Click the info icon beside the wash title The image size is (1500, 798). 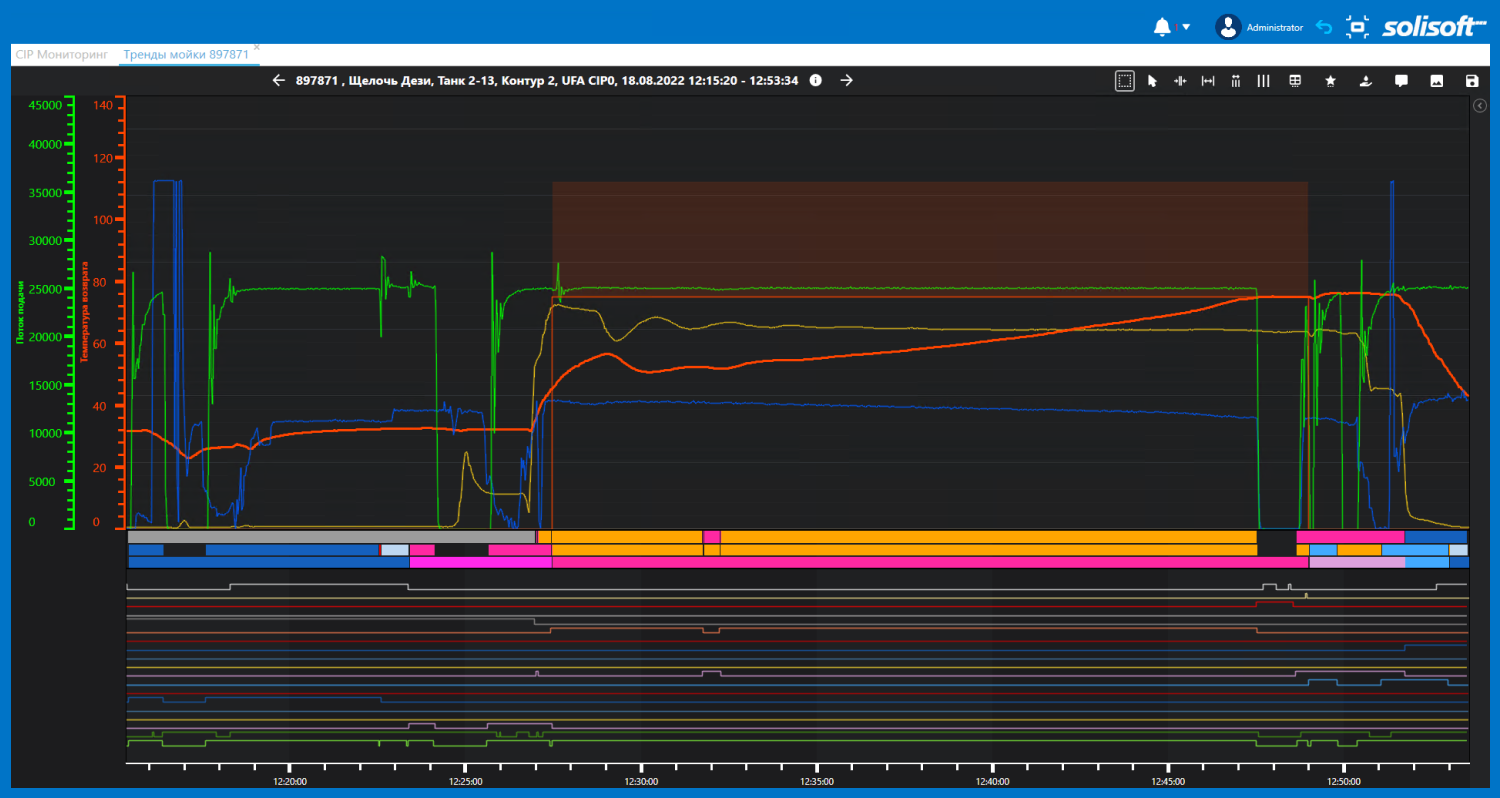tap(816, 81)
